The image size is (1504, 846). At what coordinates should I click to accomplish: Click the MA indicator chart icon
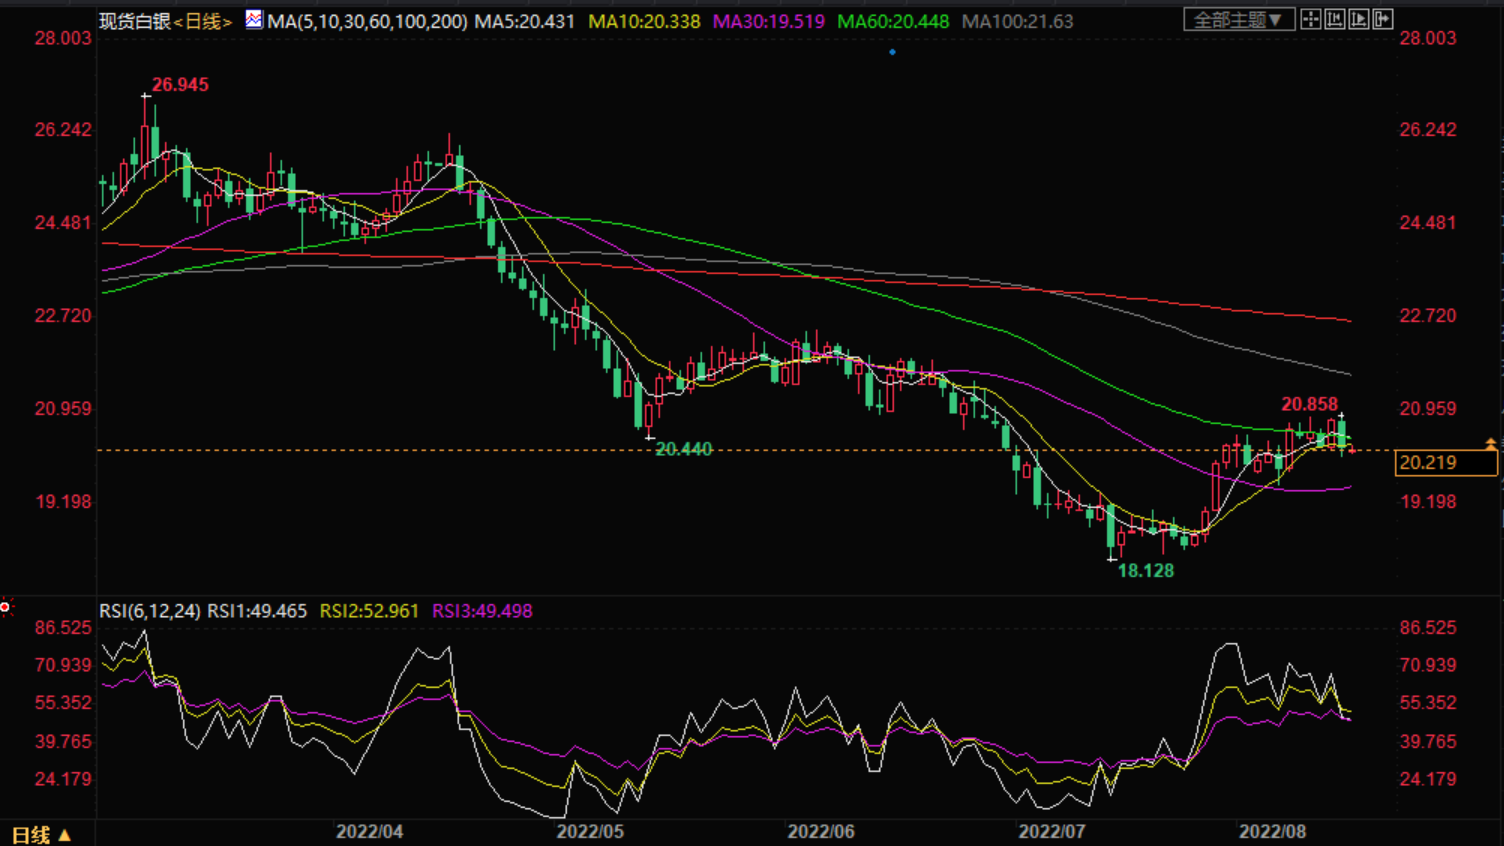coord(254,19)
